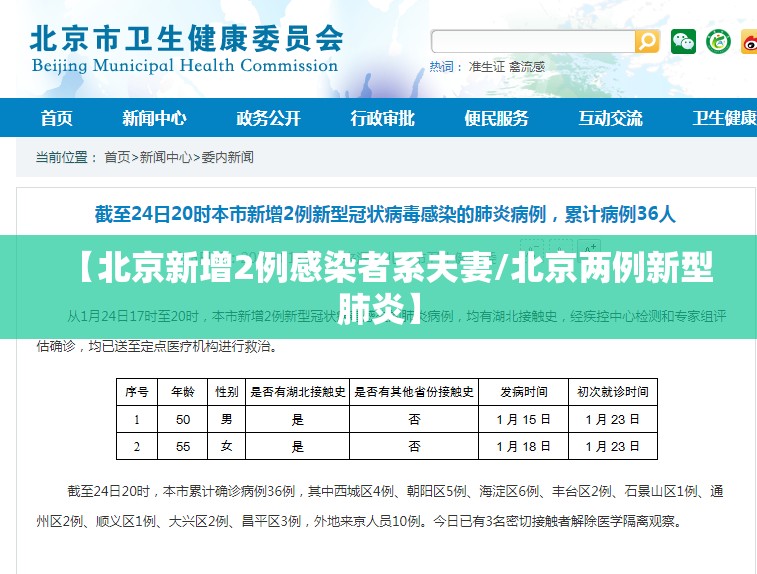This screenshot has height=574, width=757.
Task: Open the 互动交流 navigation item
Action: (610, 118)
